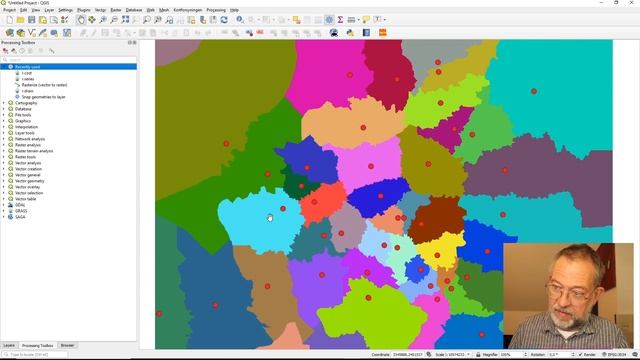Expand the Database group
The image size is (640, 360).
tap(4, 109)
